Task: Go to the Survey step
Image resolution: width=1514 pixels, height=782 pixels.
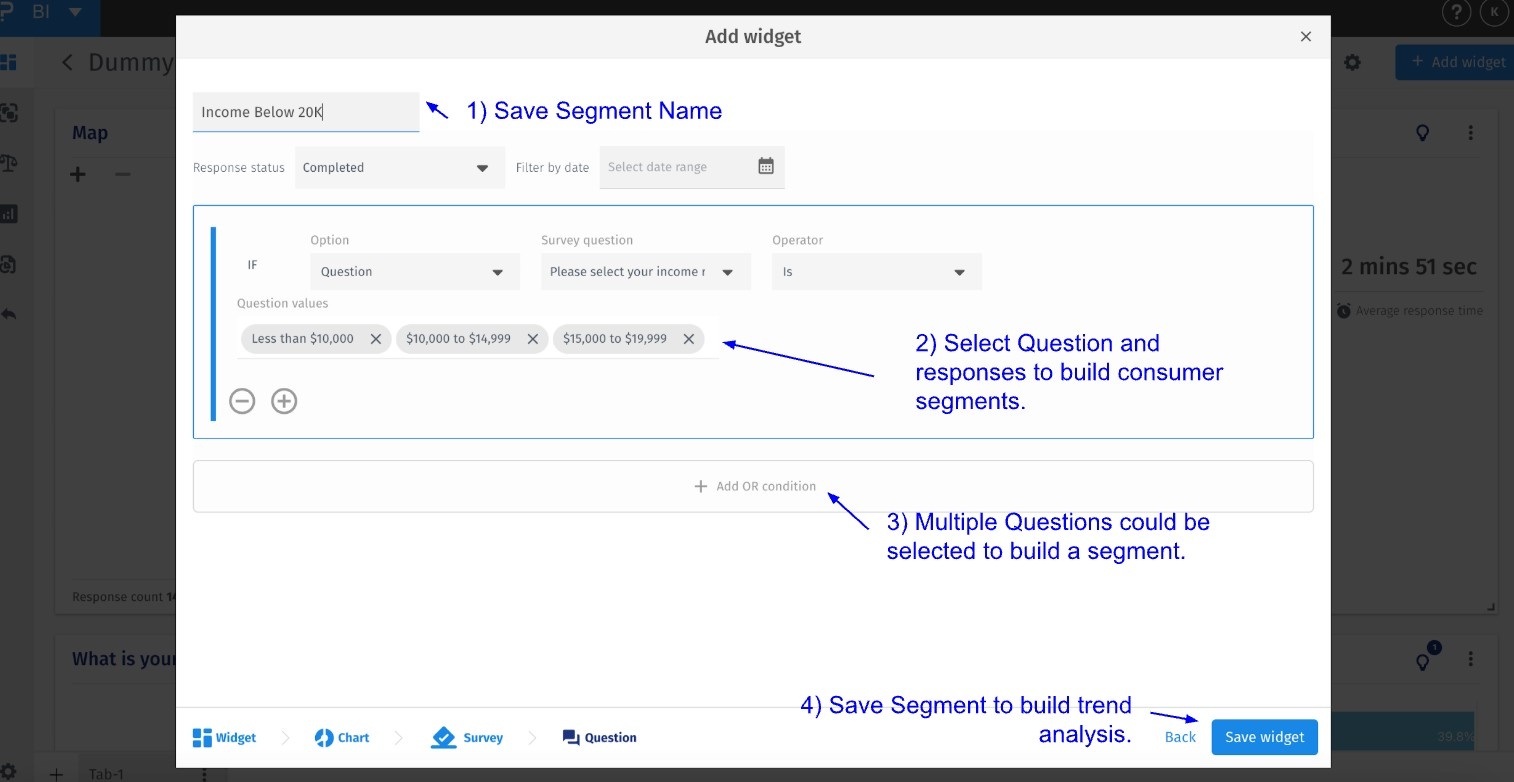Action: (x=468, y=738)
